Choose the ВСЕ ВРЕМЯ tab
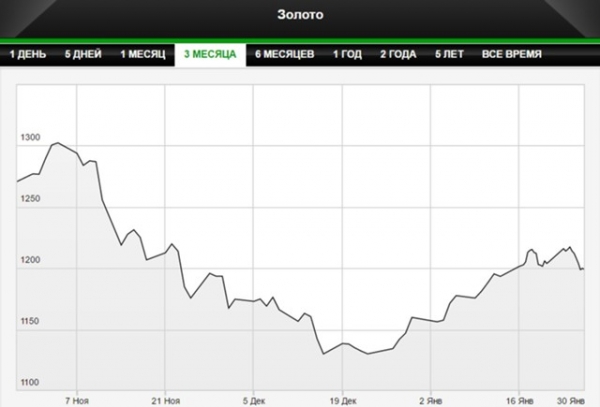Image resolution: width=600 pixels, height=407 pixels. point(512,54)
